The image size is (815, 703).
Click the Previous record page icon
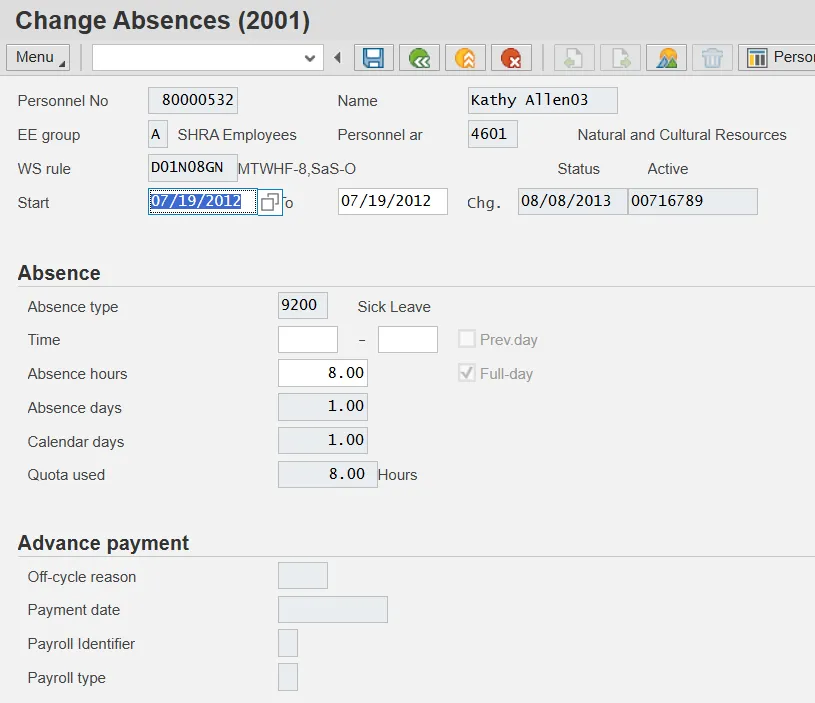point(574,58)
